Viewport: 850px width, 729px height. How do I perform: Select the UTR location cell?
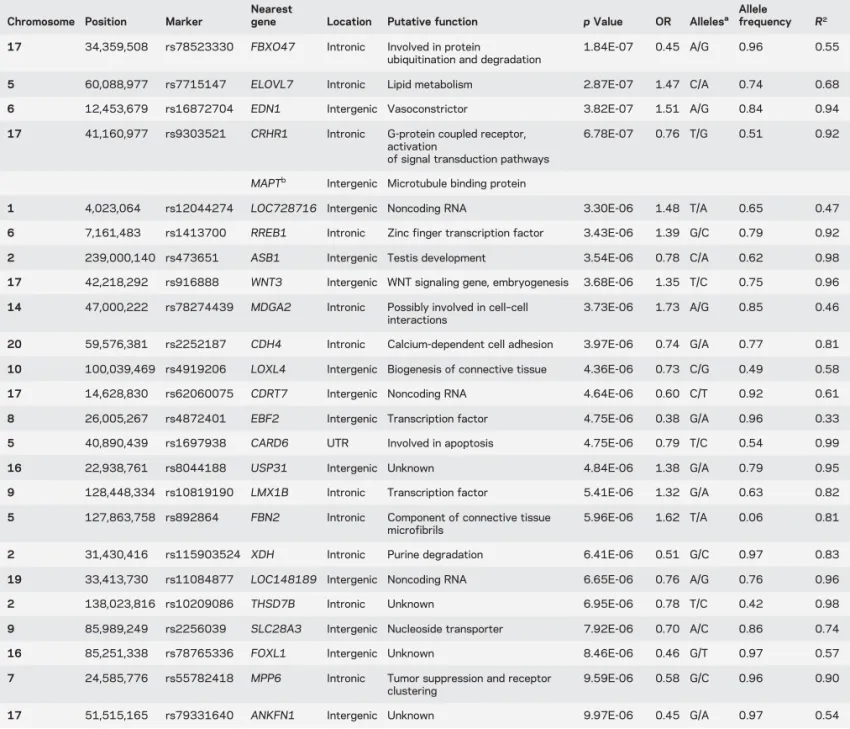(x=337, y=443)
